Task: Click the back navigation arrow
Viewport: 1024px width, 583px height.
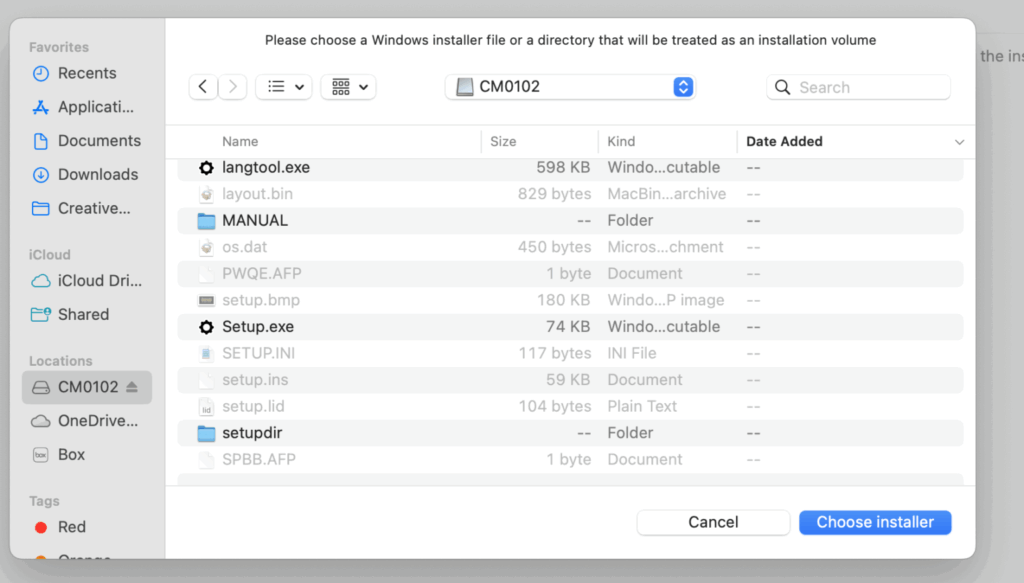Action: tap(203, 87)
